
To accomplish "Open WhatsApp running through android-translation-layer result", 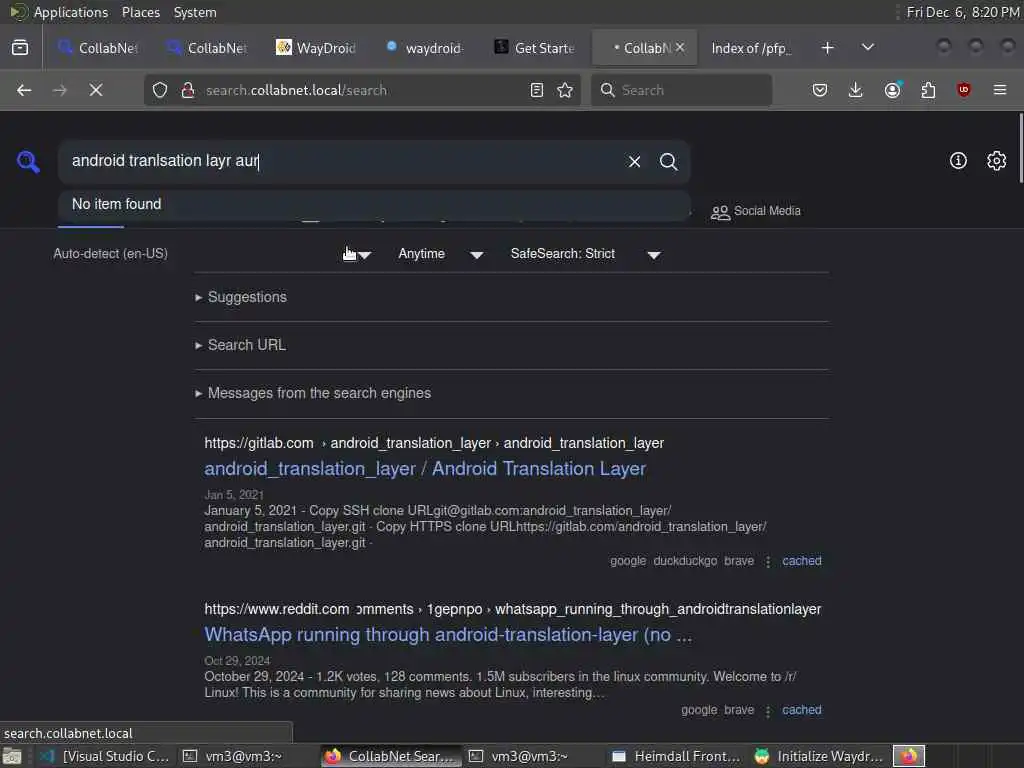I will point(448,634).
